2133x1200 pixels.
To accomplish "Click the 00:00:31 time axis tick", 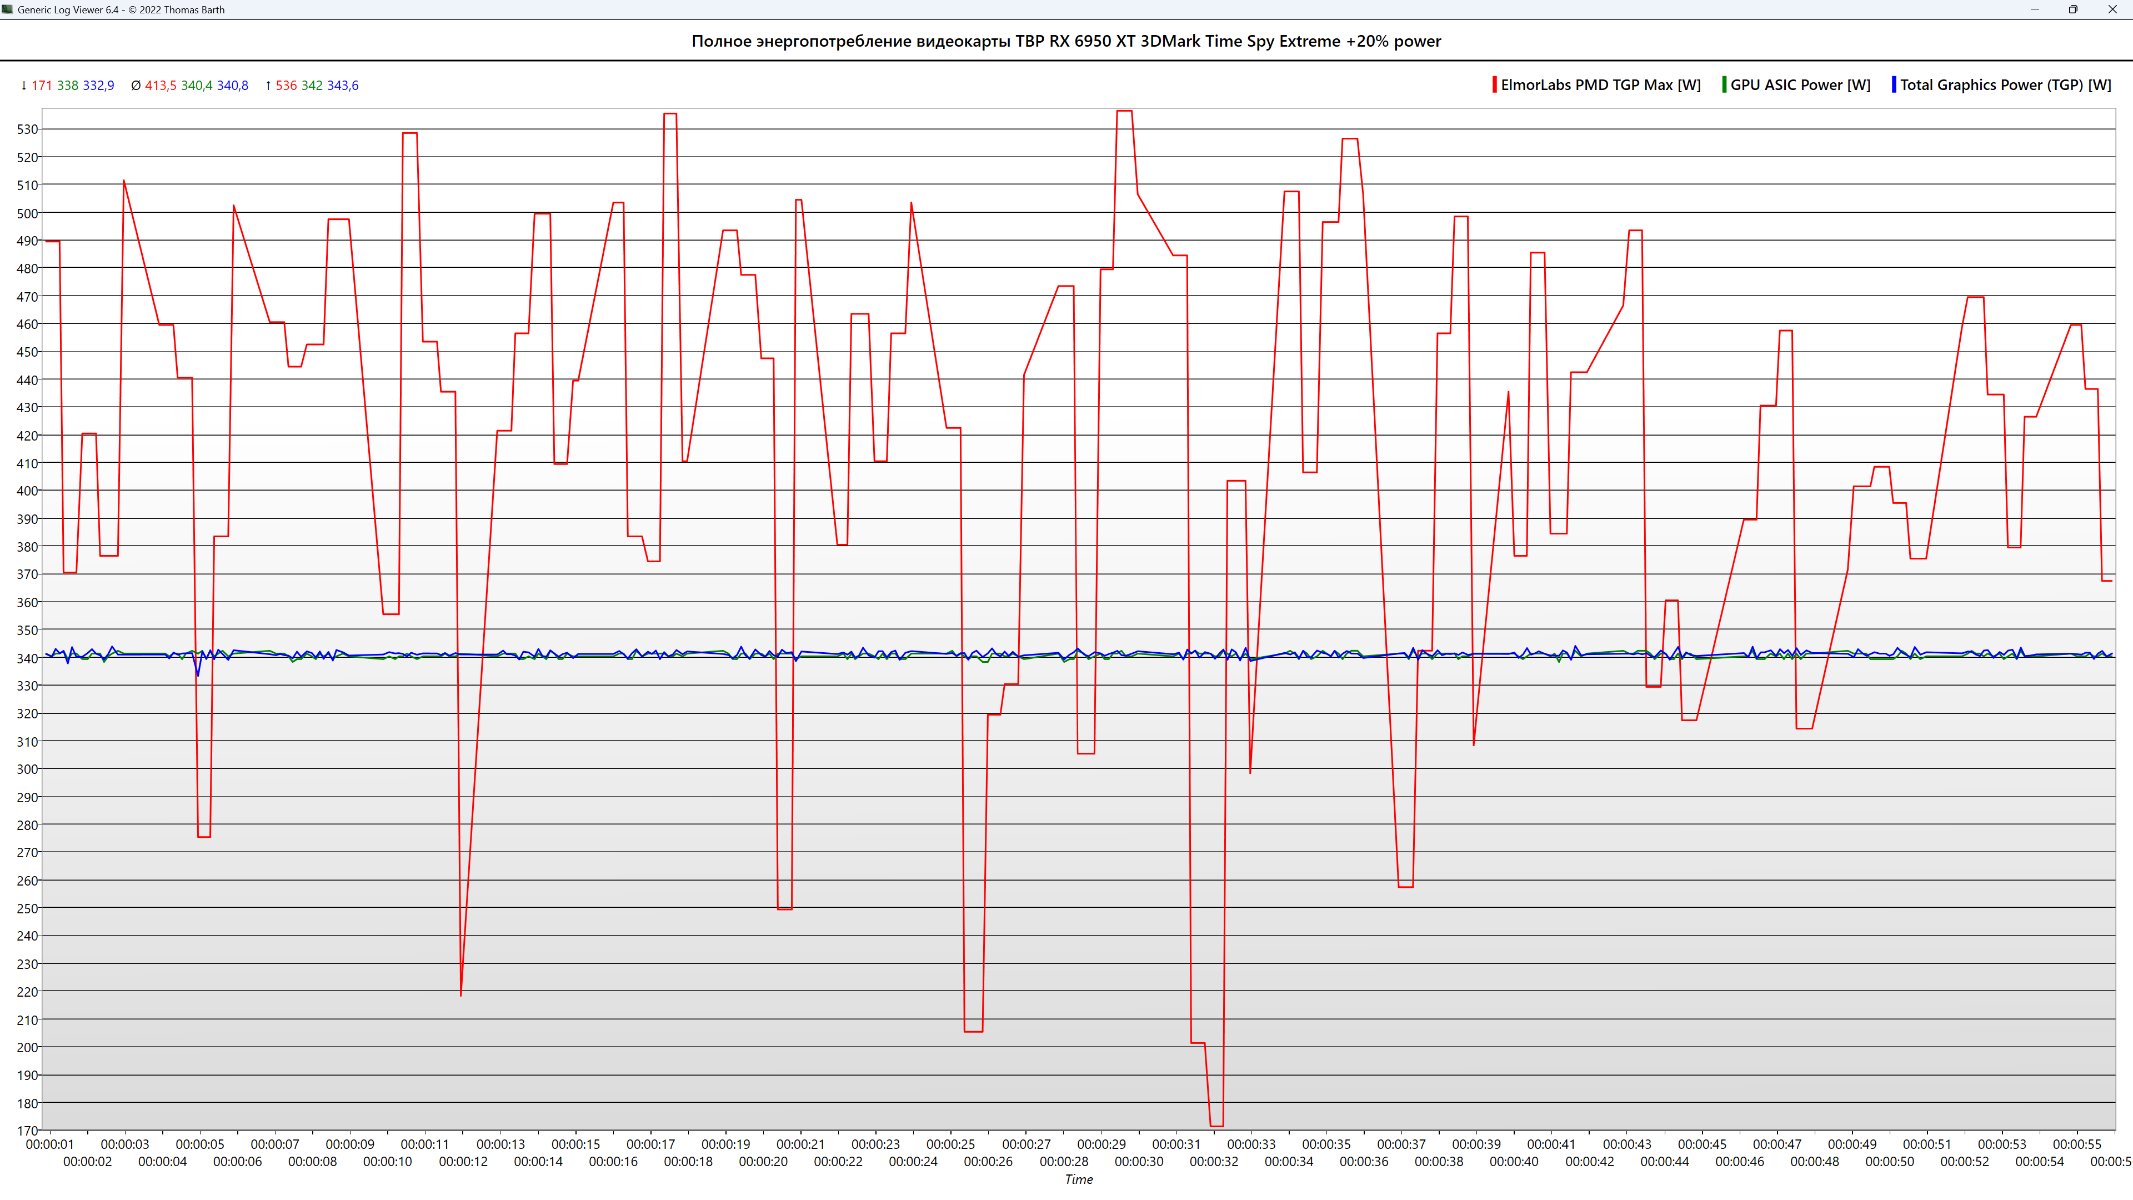I will pyautogui.click(x=1176, y=1144).
